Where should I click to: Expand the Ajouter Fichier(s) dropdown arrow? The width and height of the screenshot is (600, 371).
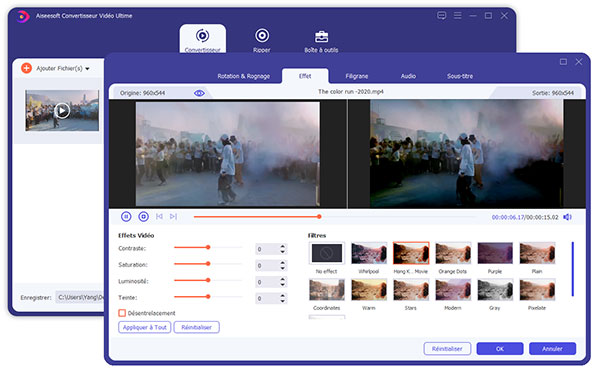tap(87, 69)
